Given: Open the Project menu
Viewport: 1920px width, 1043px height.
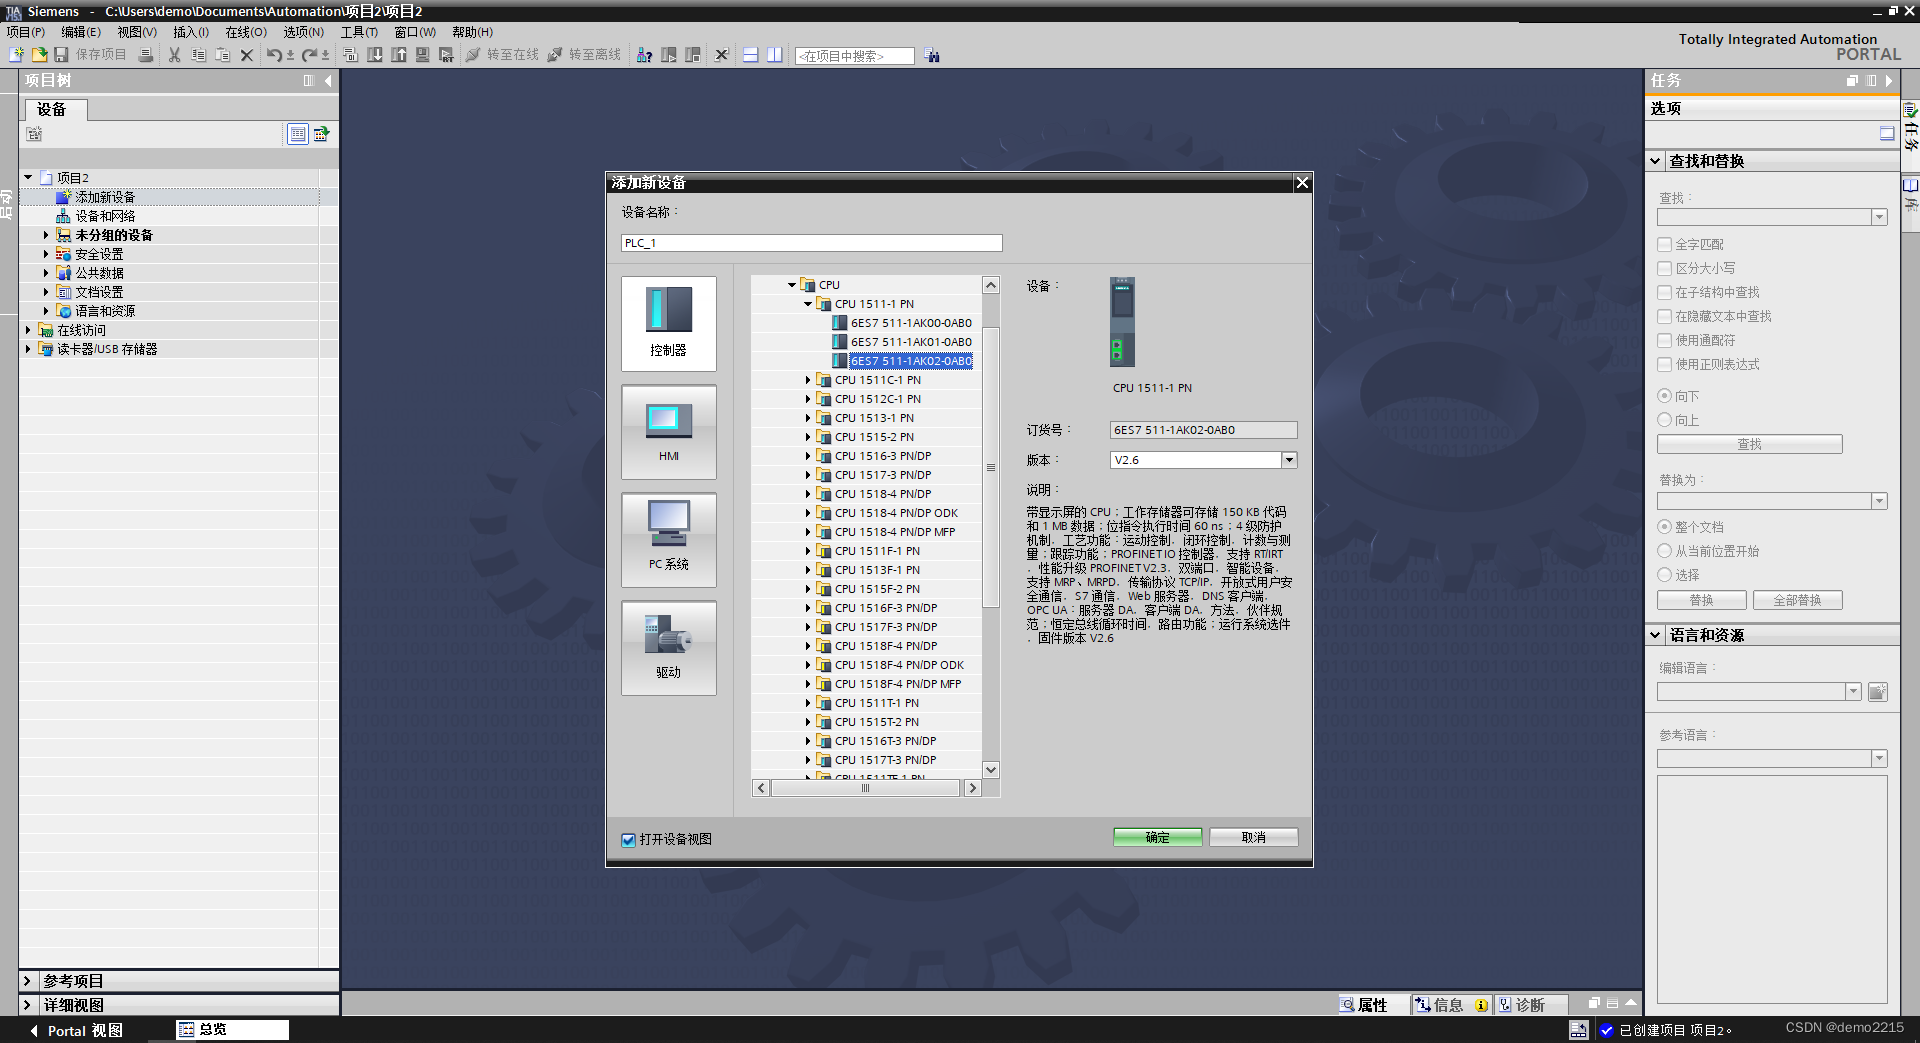Looking at the screenshot, I should click(26, 32).
